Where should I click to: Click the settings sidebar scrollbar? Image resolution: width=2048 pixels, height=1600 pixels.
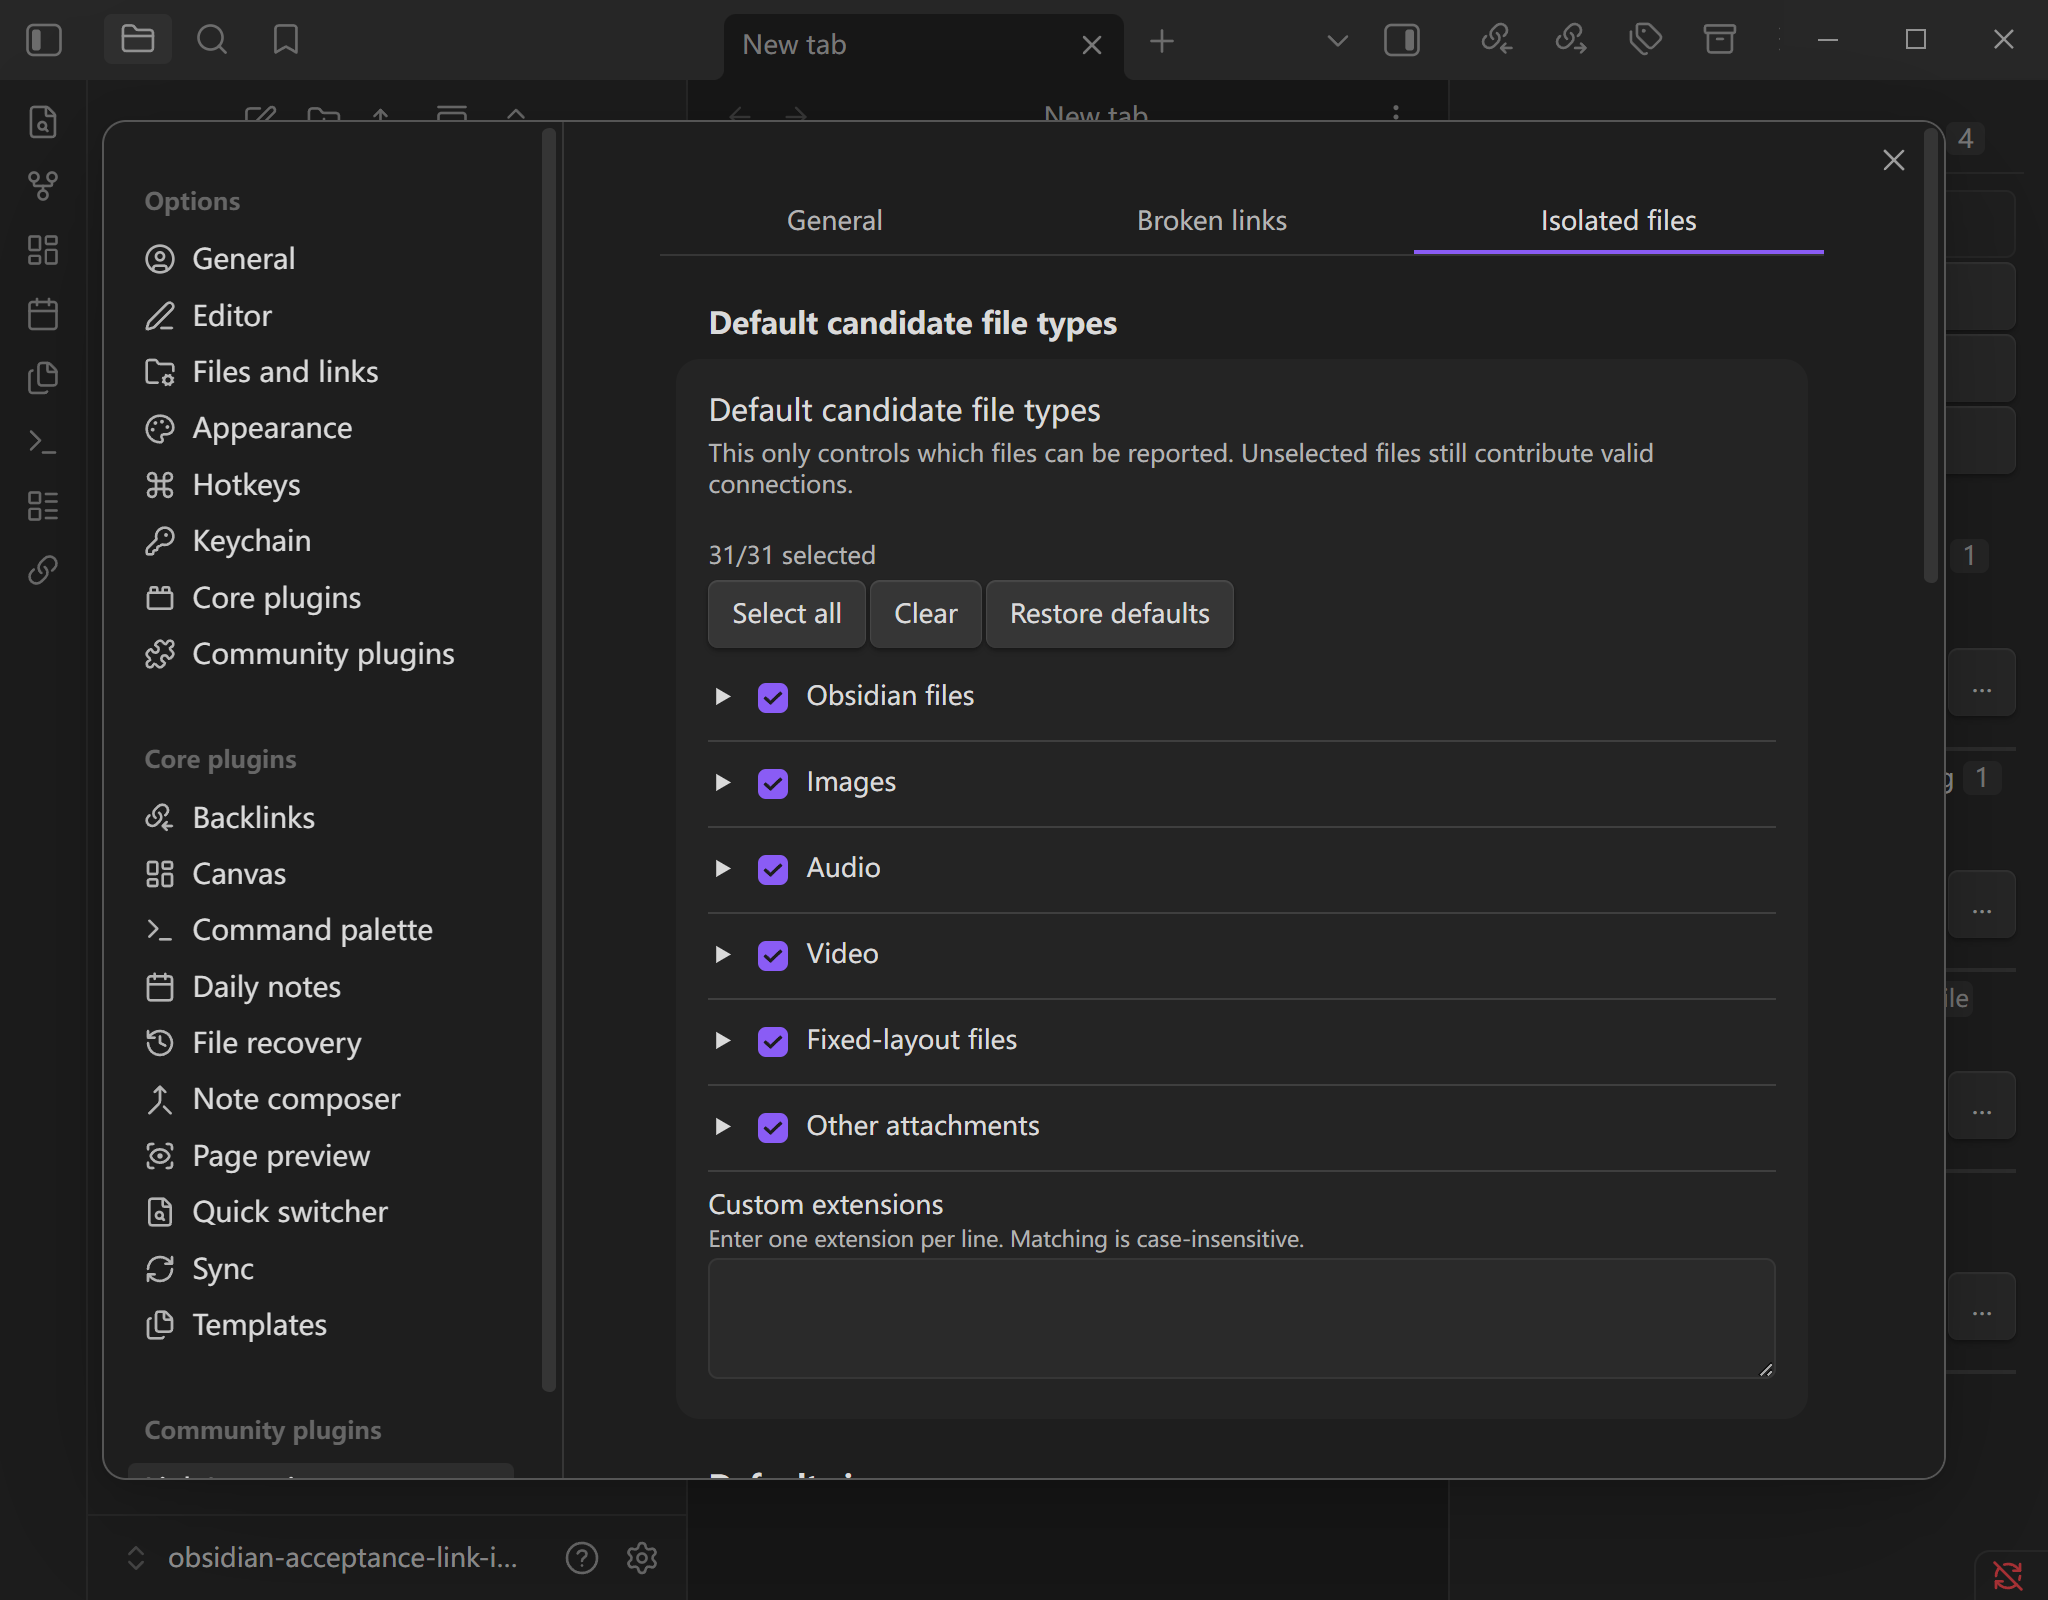coord(548,760)
